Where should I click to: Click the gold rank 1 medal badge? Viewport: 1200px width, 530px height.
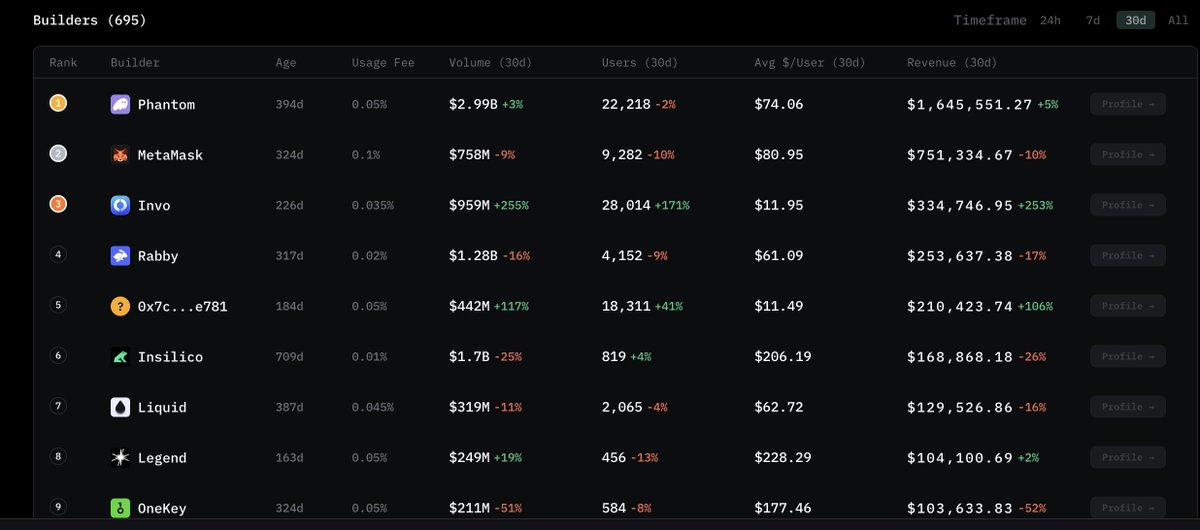point(58,104)
